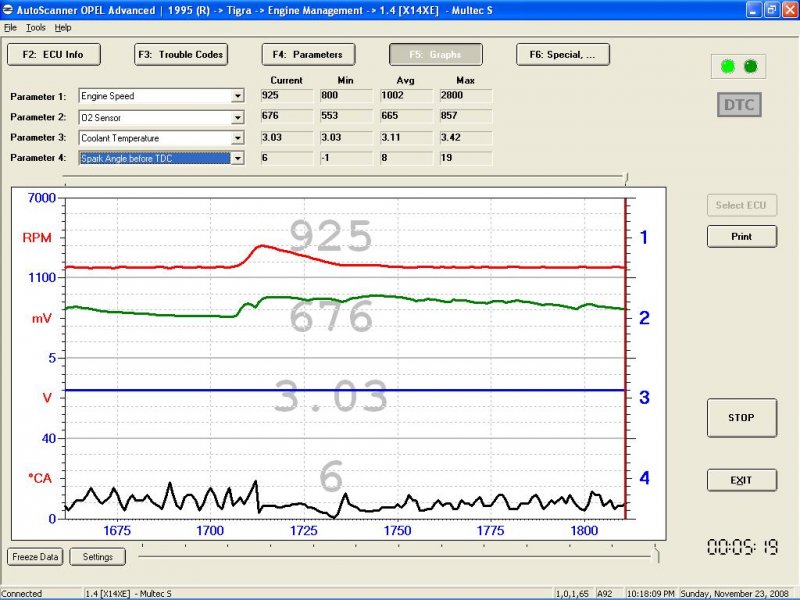The image size is (800, 600).
Task: Click the dark green status LED
Action: point(751,66)
